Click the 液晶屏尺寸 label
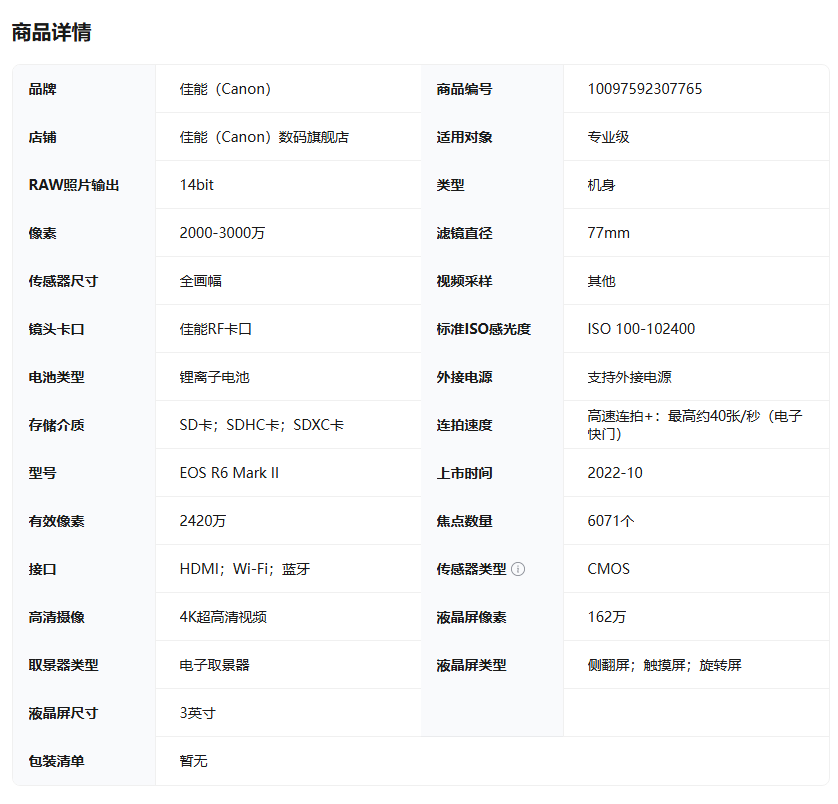 point(63,713)
